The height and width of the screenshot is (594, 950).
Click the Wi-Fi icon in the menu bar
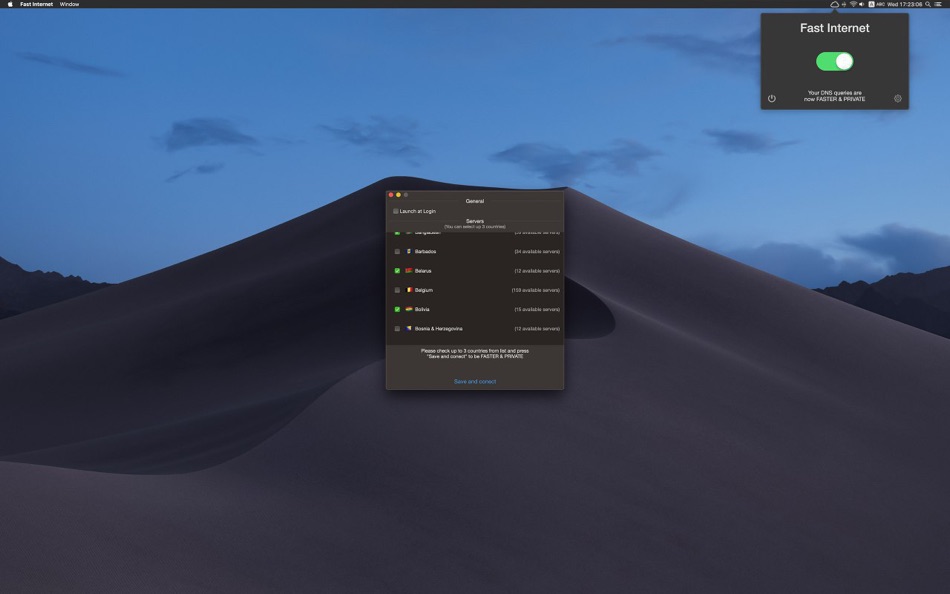(x=853, y=4)
